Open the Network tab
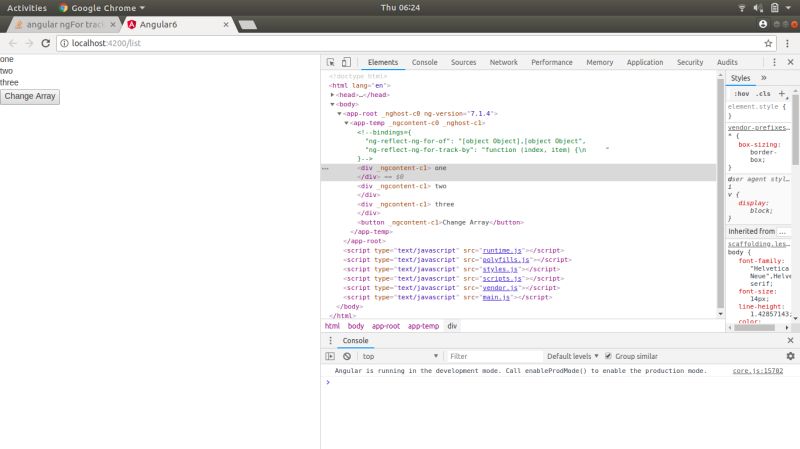800x449 pixels. (x=504, y=62)
